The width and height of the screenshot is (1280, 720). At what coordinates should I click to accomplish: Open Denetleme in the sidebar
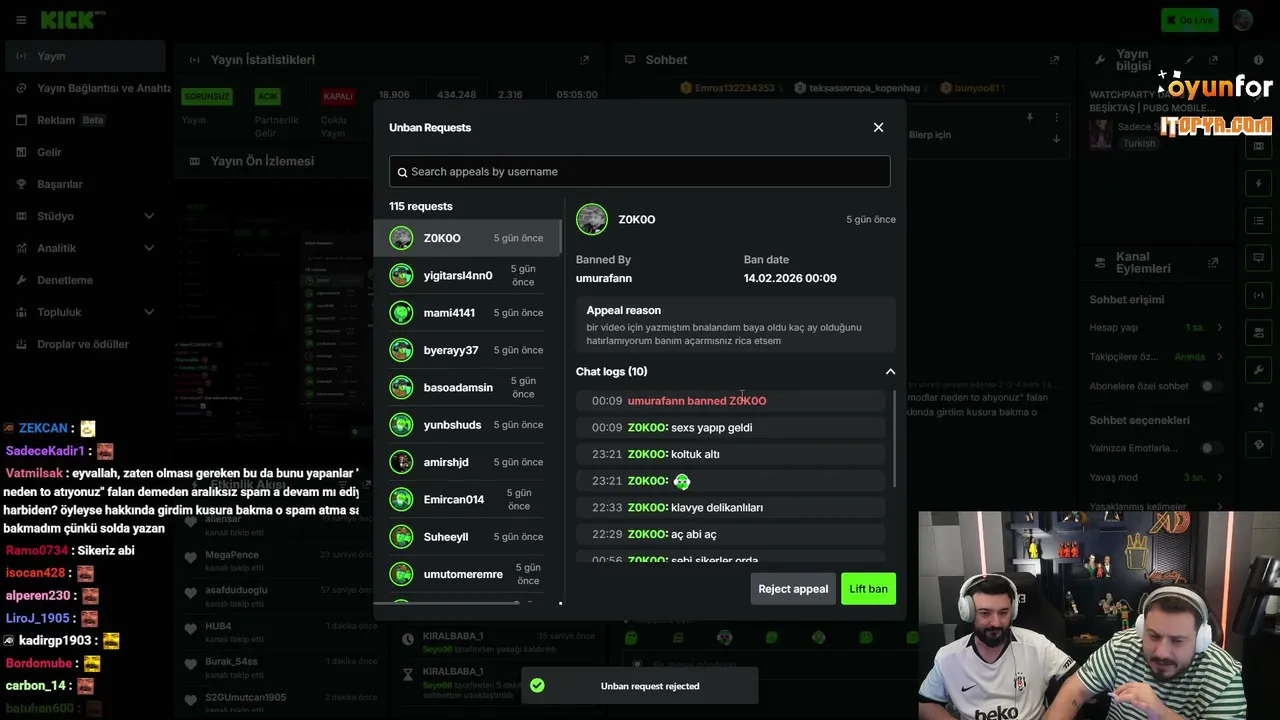pyautogui.click(x=85, y=280)
